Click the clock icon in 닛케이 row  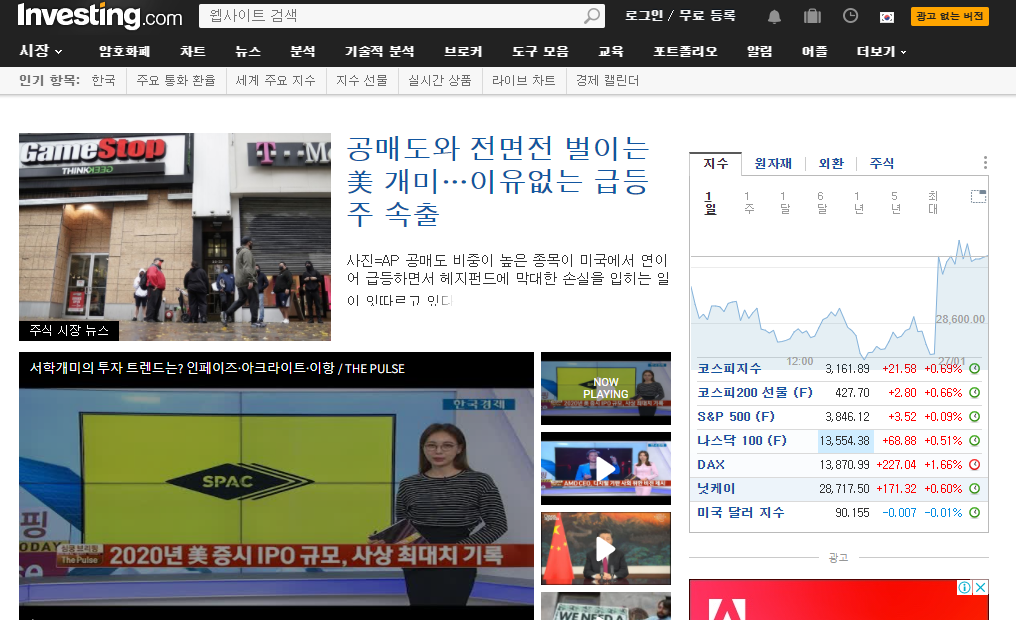(x=975, y=488)
